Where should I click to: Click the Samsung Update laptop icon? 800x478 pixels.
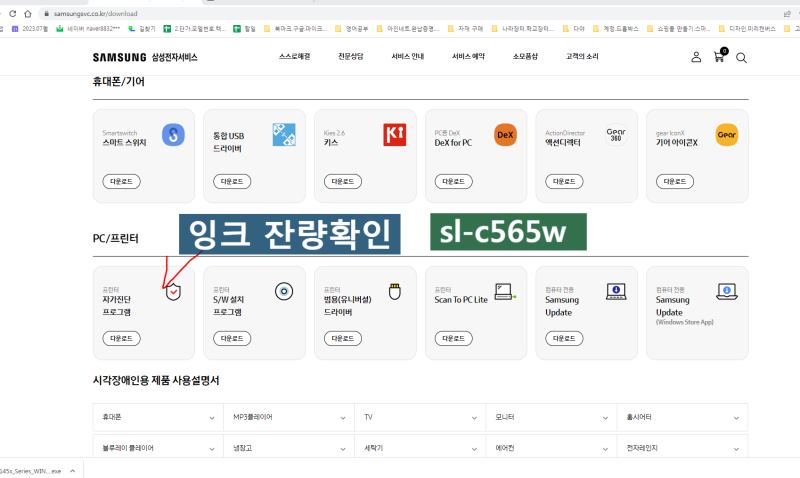coord(616,291)
